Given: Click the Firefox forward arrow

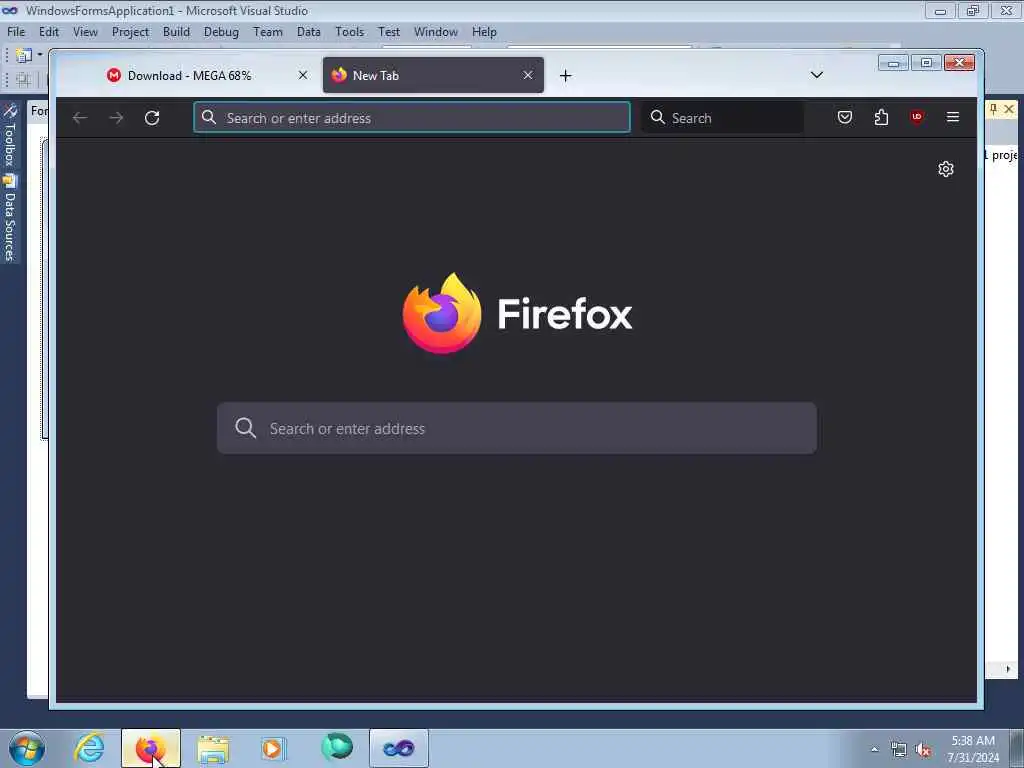Looking at the screenshot, I should [116, 118].
